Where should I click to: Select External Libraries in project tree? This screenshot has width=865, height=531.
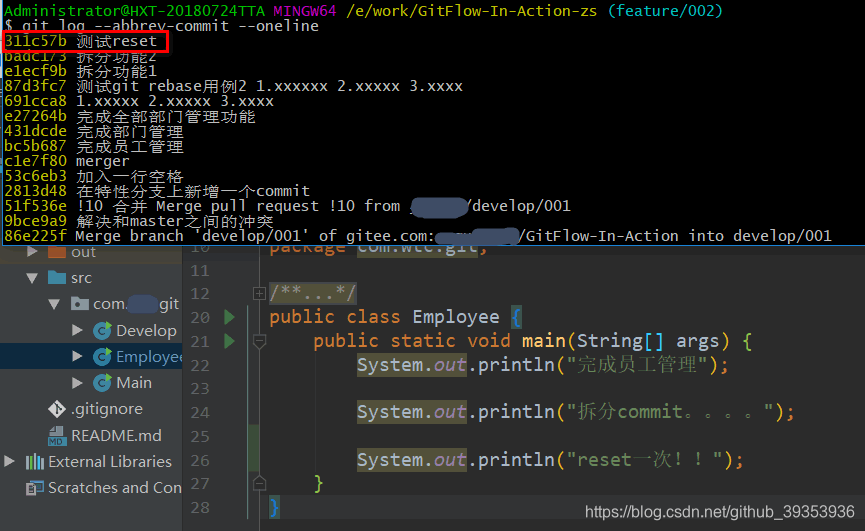click(110, 462)
